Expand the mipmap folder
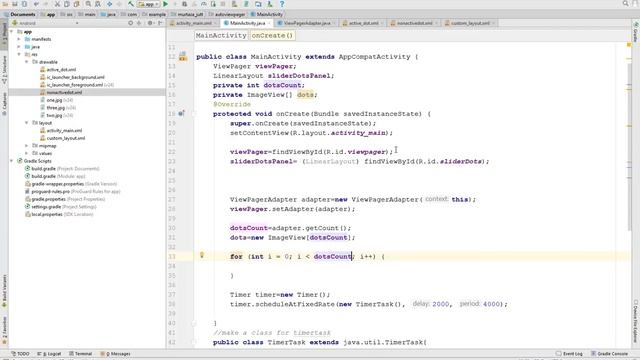Screen dimensions: 640x360 (27, 146)
